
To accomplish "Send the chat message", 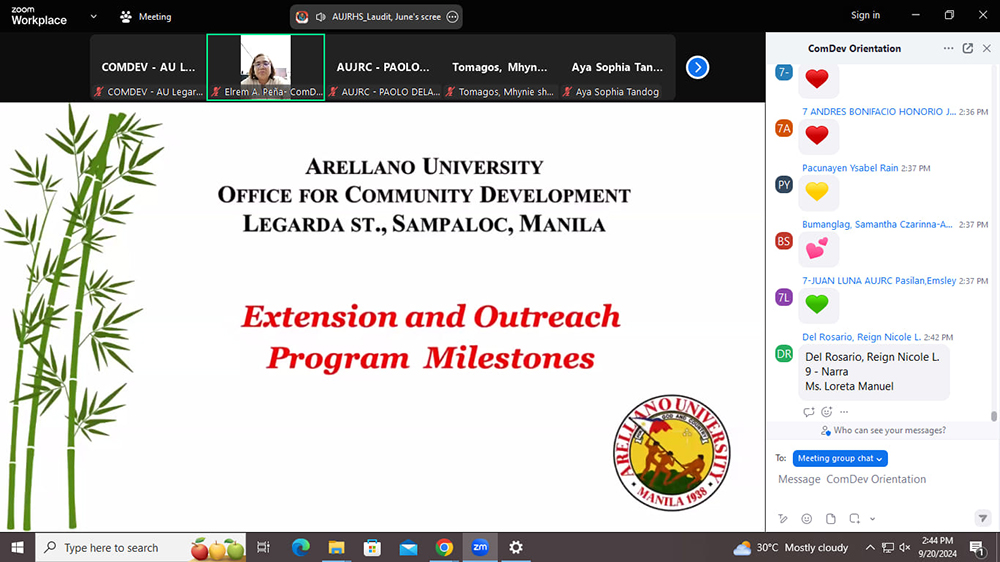I will tap(983, 519).
